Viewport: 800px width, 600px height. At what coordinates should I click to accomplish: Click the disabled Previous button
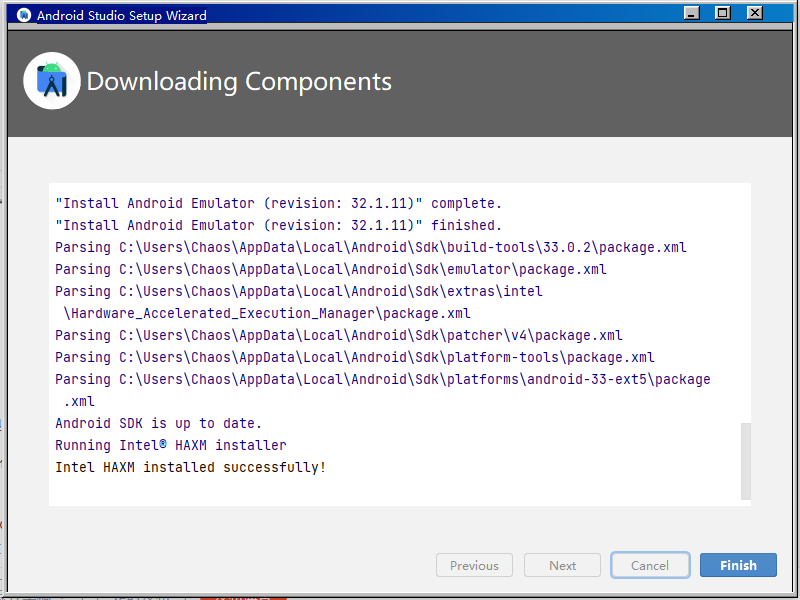point(474,565)
